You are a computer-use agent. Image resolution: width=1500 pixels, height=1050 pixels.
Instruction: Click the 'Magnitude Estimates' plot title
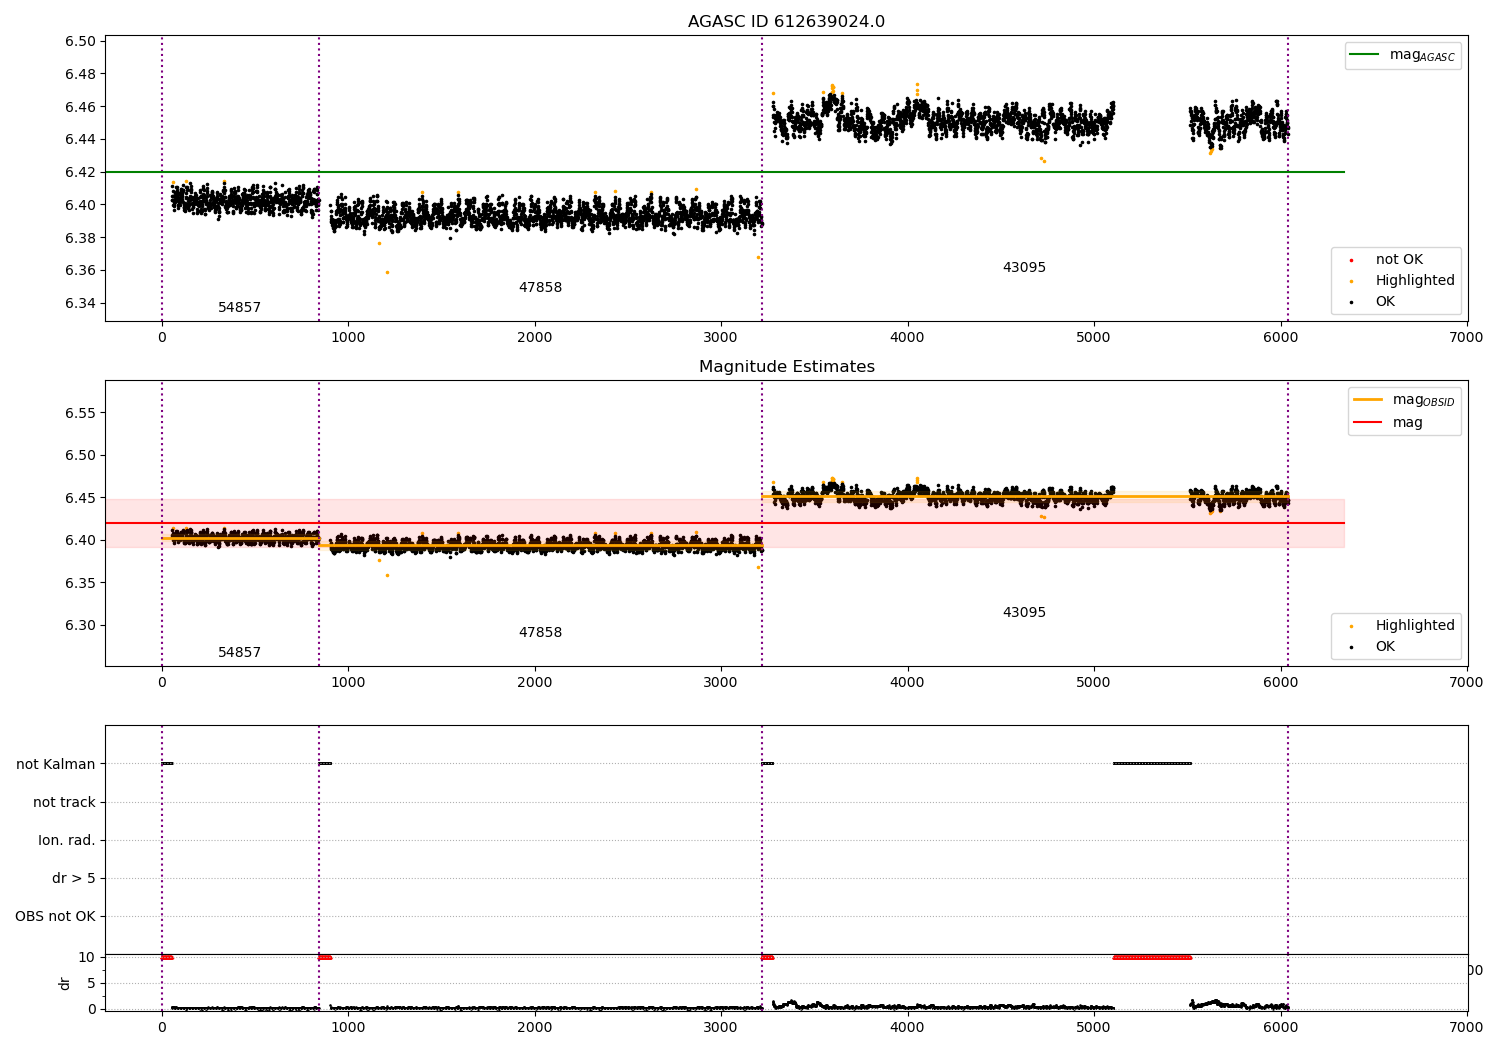[x=786, y=367]
